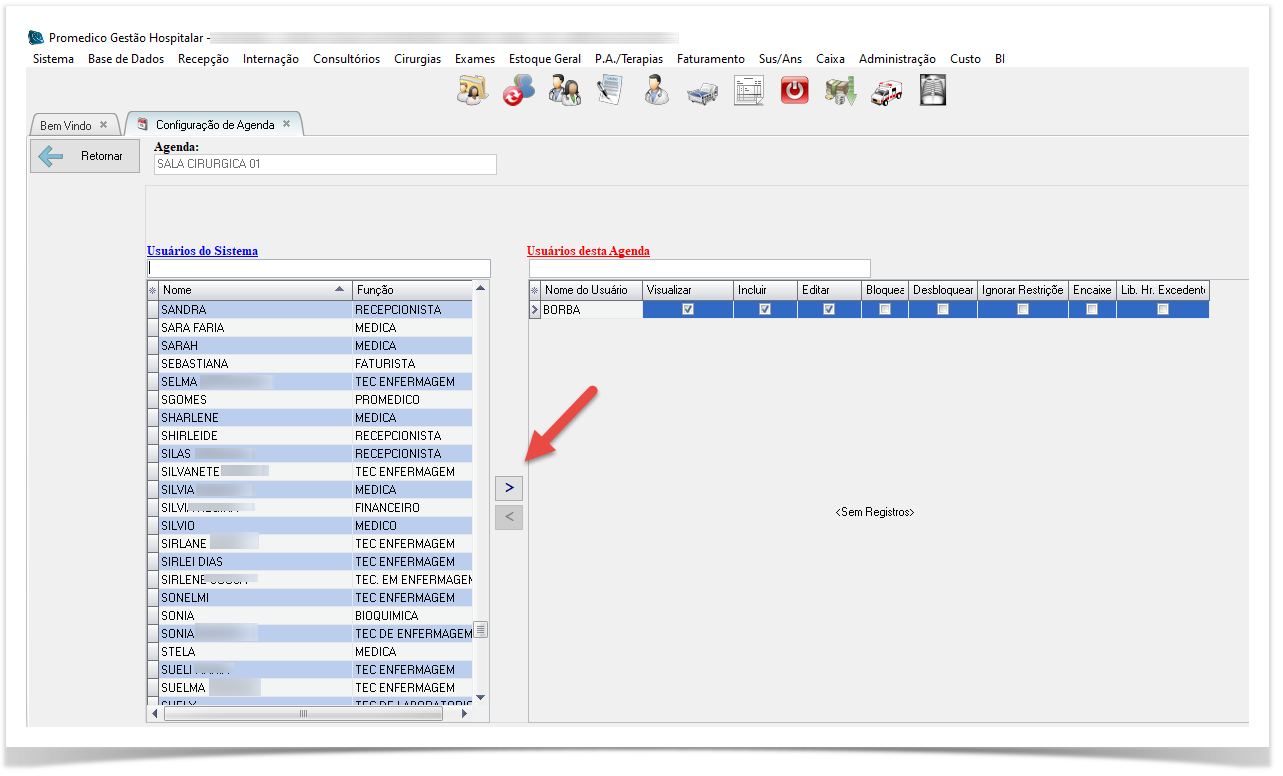Open the hospital bed toolbar icon
1283x776 pixels.
pos(702,92)
